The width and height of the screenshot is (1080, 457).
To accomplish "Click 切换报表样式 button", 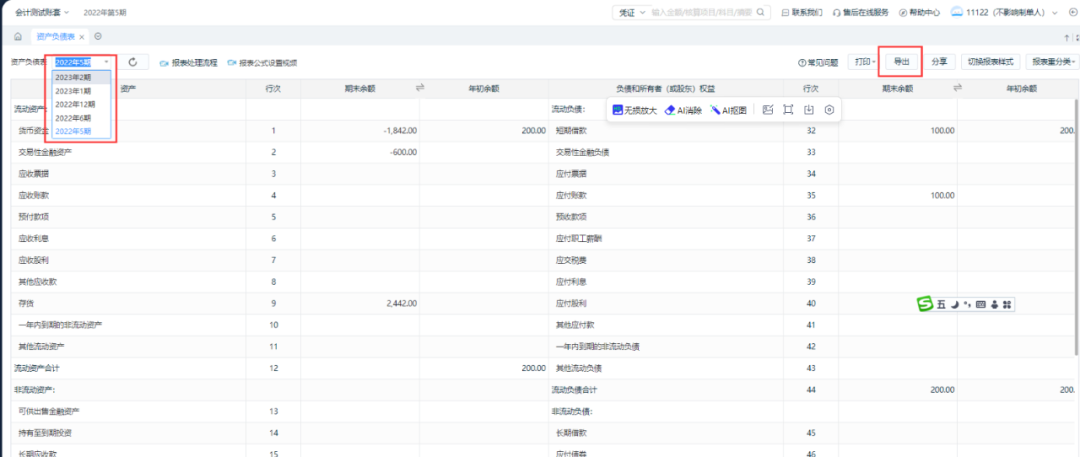I will [990, 62].
